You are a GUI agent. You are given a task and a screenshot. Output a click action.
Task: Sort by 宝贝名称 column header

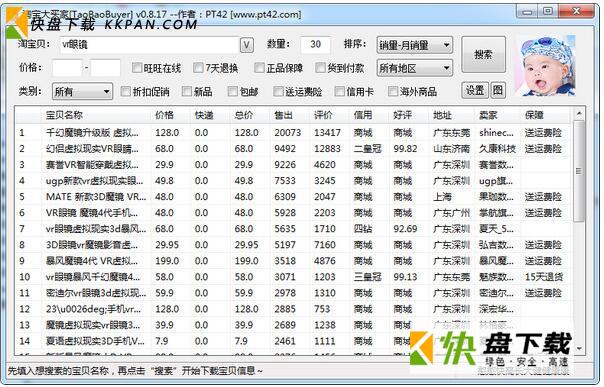(x=96, y=115)
